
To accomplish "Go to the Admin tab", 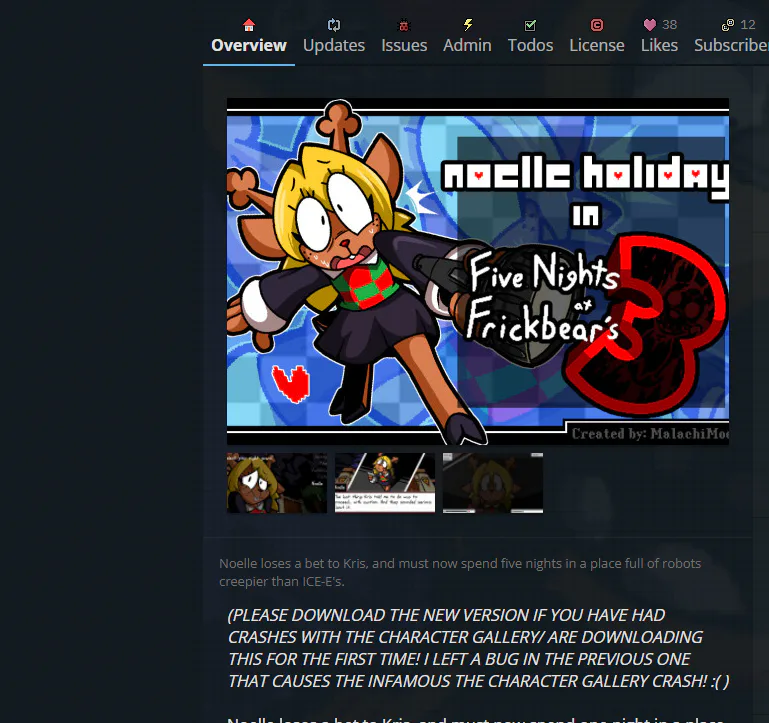I will (467, 45).
